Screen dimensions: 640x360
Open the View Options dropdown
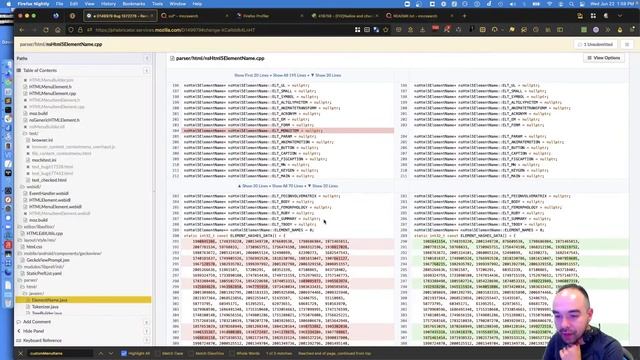coord(604,58)
